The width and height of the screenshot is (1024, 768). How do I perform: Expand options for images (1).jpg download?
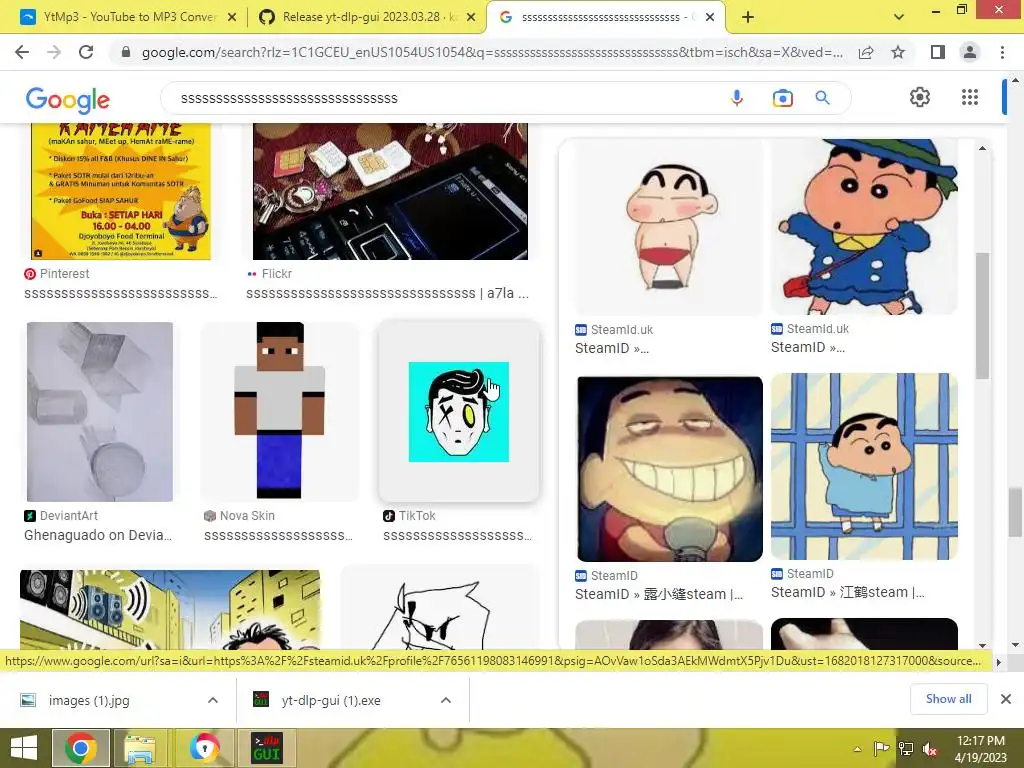tap(213, 700)
